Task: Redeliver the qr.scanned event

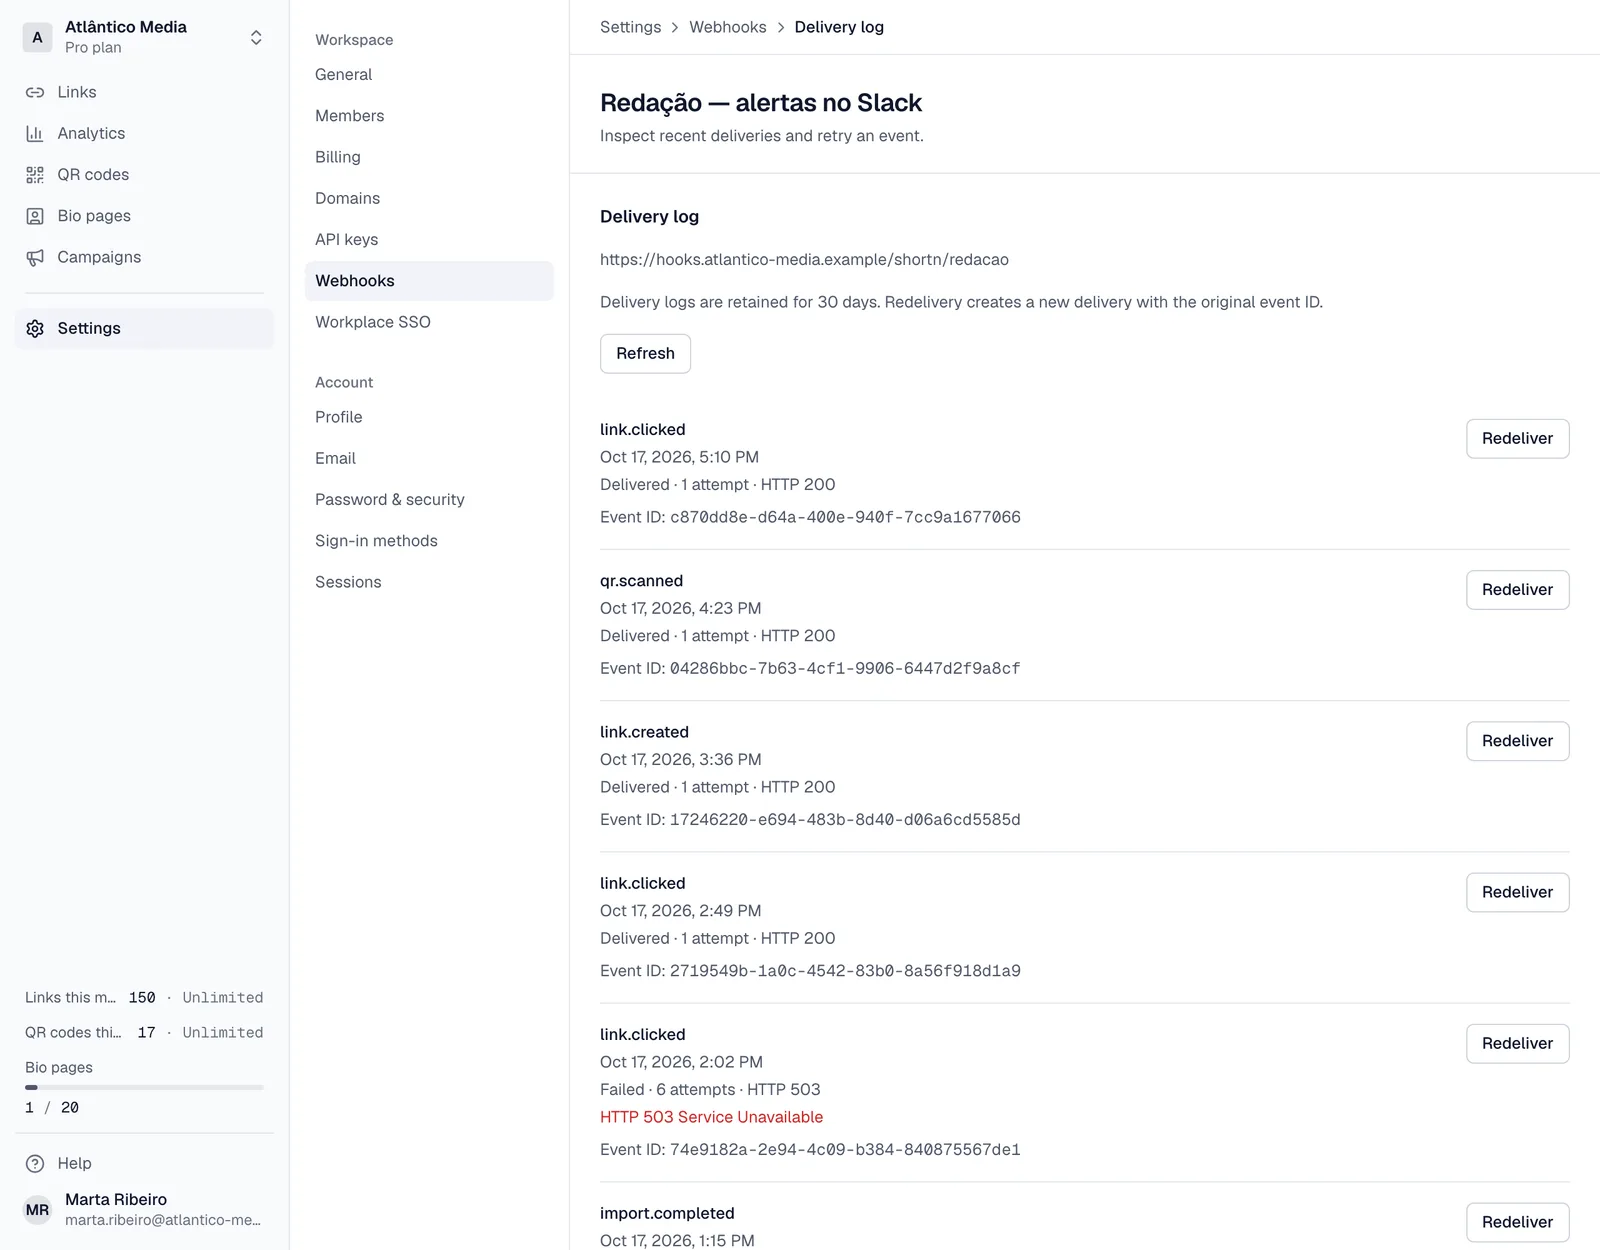Action: [1517, 590]
